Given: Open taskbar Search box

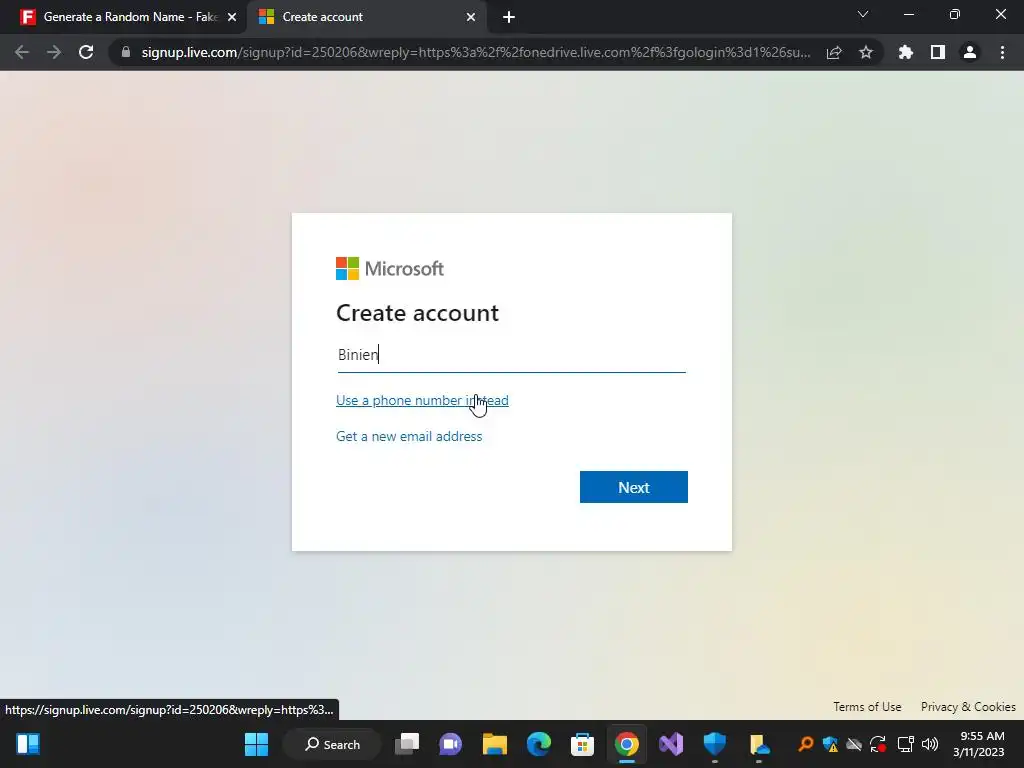Looking at the screenshot, I should [x=332, y=744].
